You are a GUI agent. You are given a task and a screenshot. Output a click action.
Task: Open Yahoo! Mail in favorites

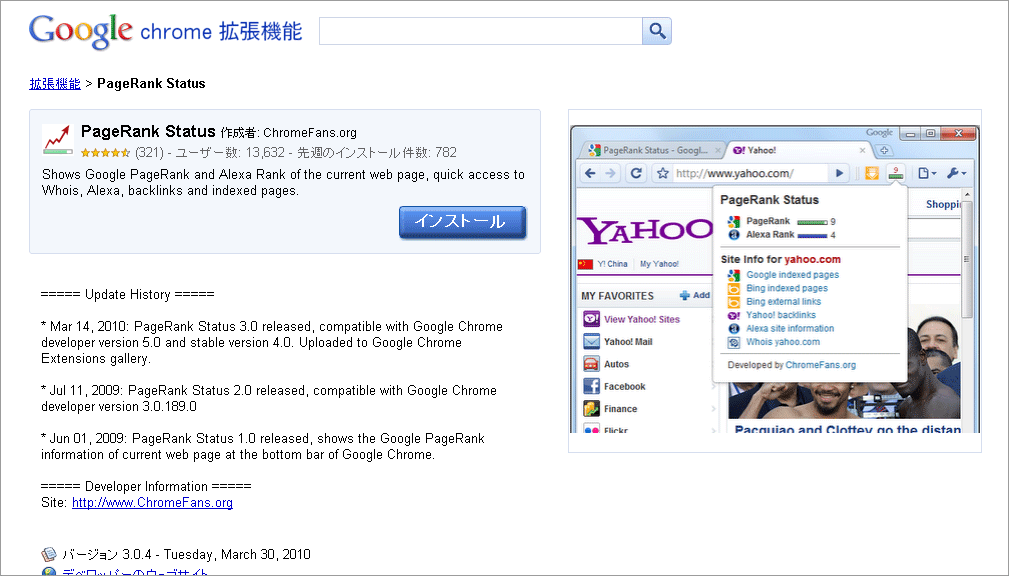click(x=628, y=342)
